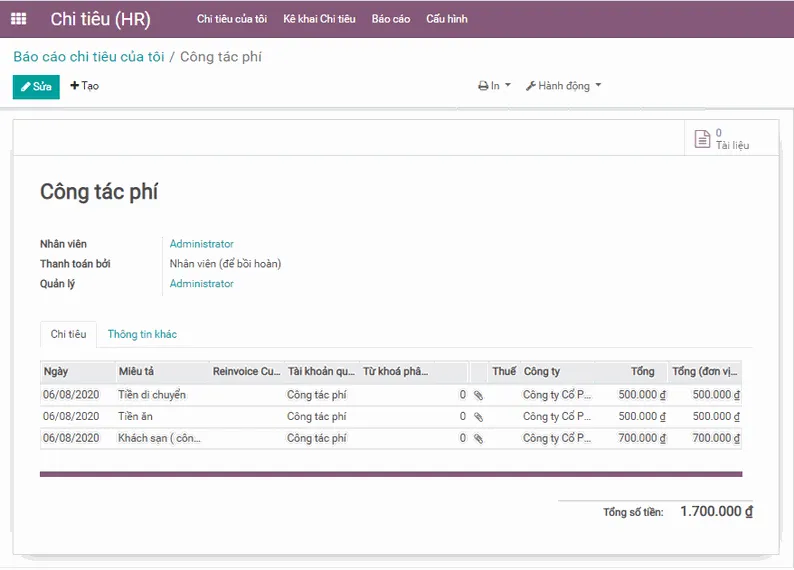Sort by Reinvoice Cu... column header
The width and height of the screenshot is (794, 570).
(x=247, y=372)
